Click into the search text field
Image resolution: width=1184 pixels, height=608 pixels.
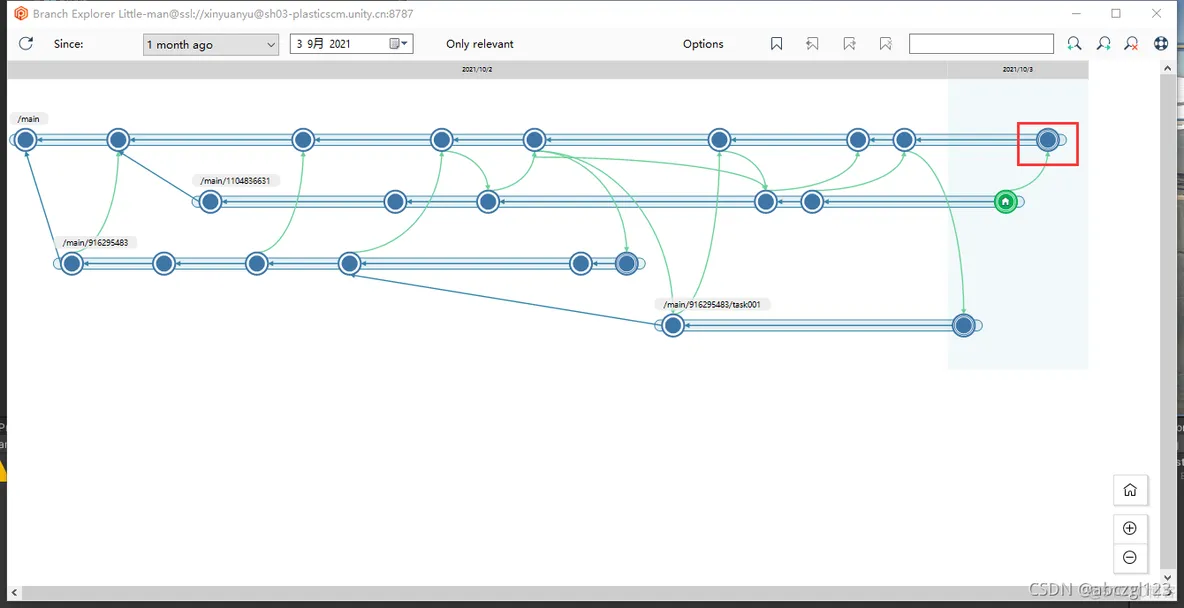[x=980, y=44]
